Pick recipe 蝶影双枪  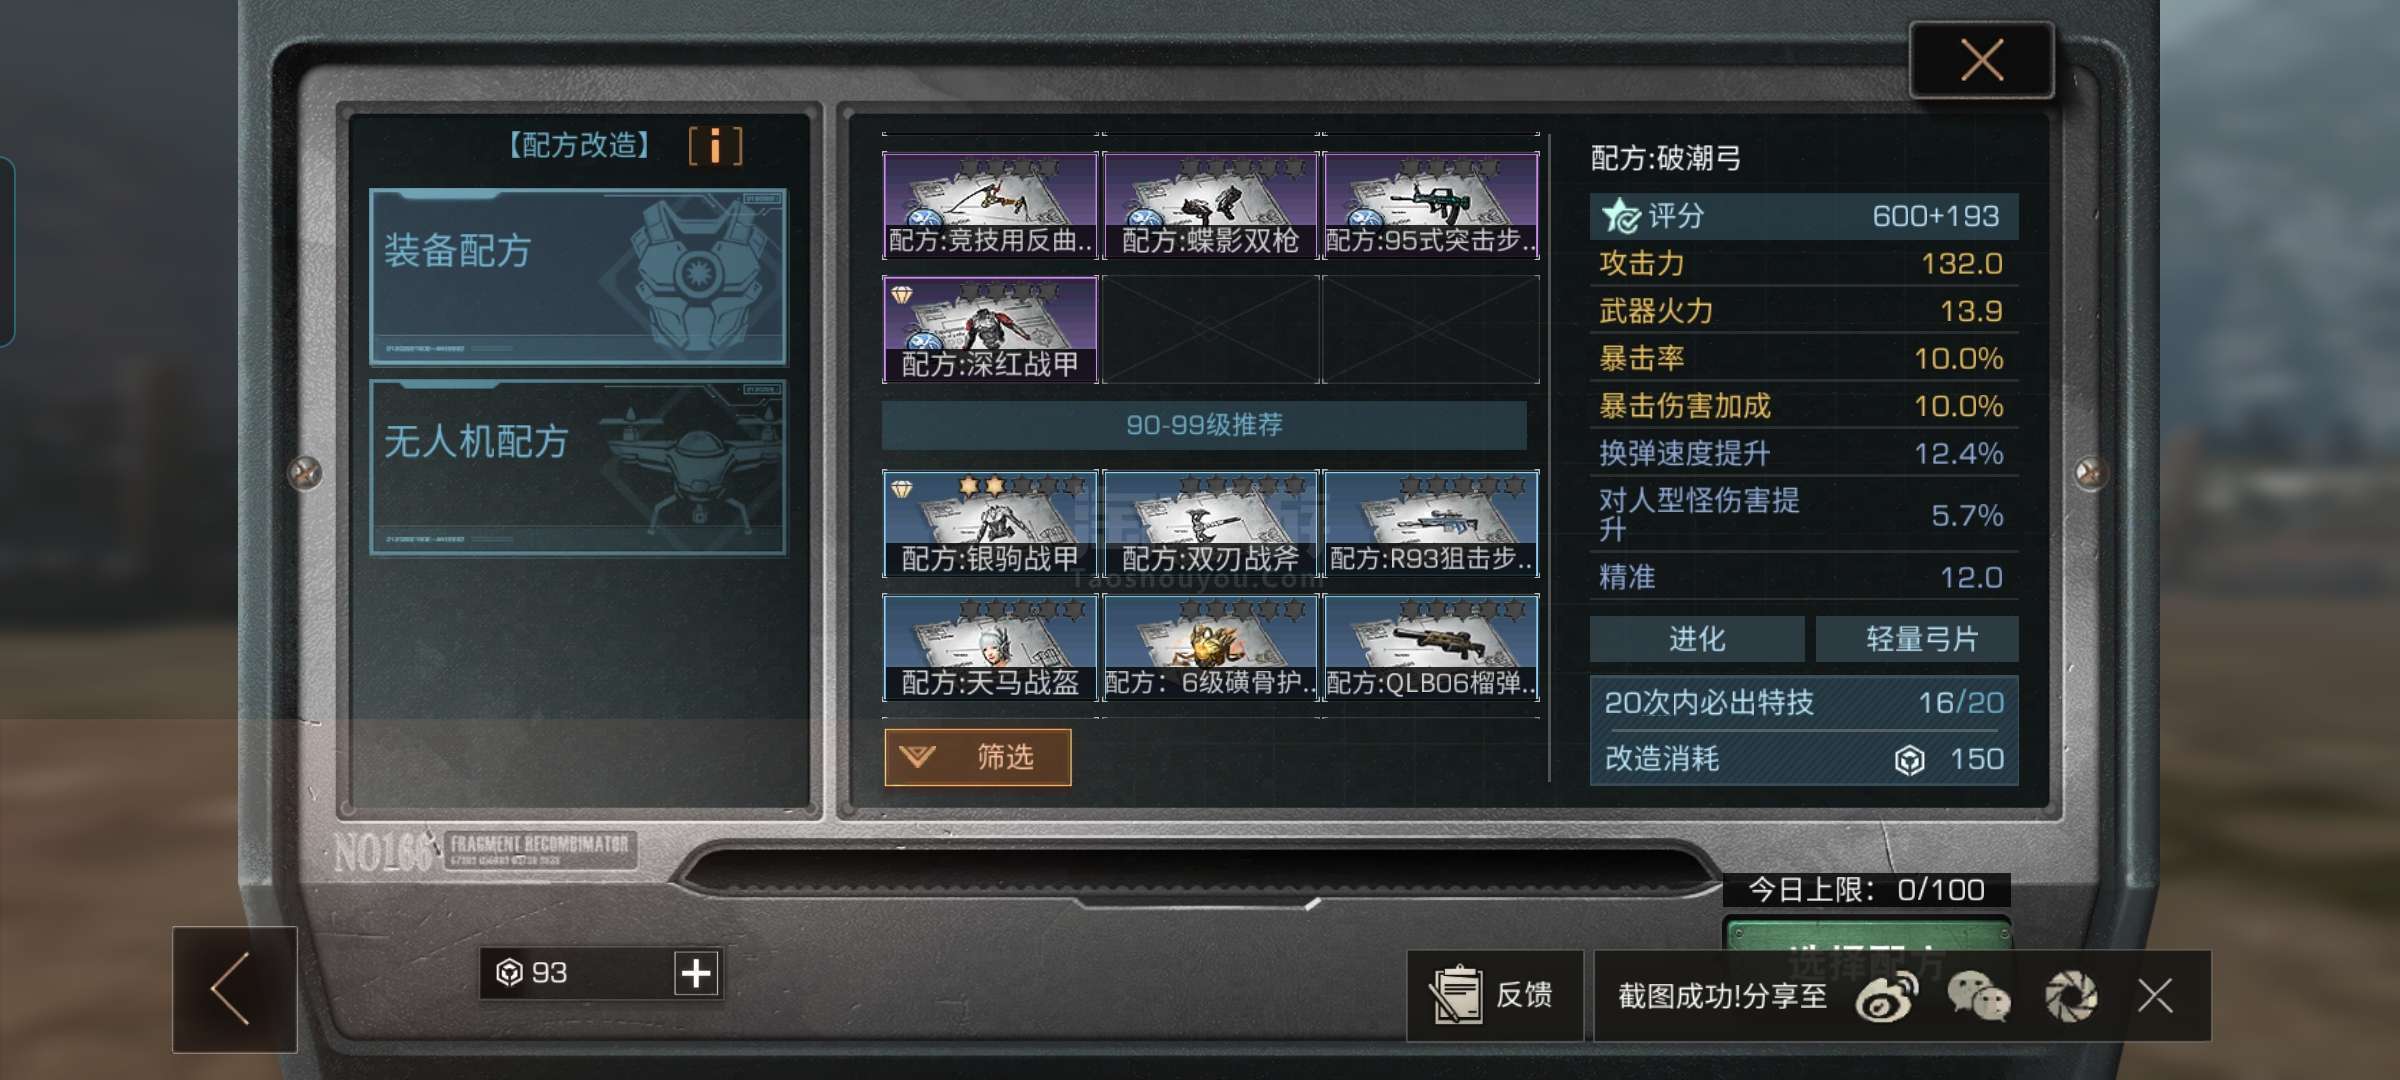pyautogui.click(x=1210, y=205)
